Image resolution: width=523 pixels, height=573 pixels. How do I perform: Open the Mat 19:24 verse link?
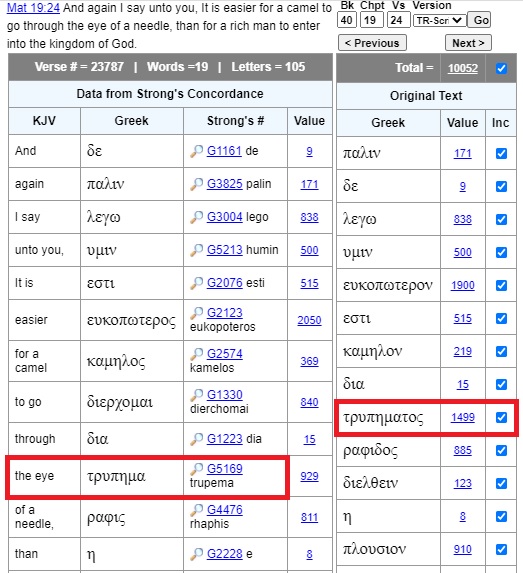(33, 8)
